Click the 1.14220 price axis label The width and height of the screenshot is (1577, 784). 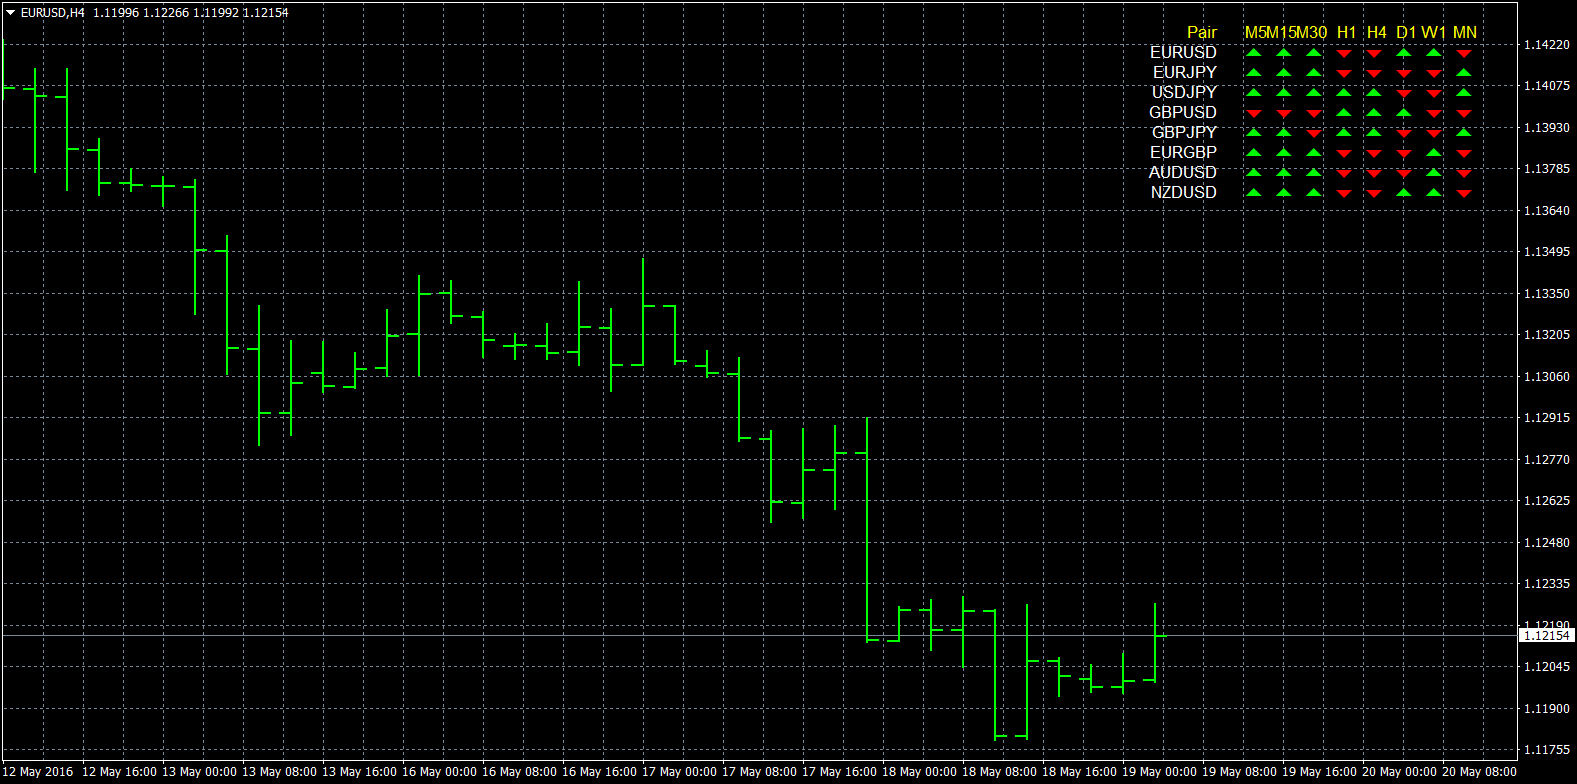point(1546,45)
